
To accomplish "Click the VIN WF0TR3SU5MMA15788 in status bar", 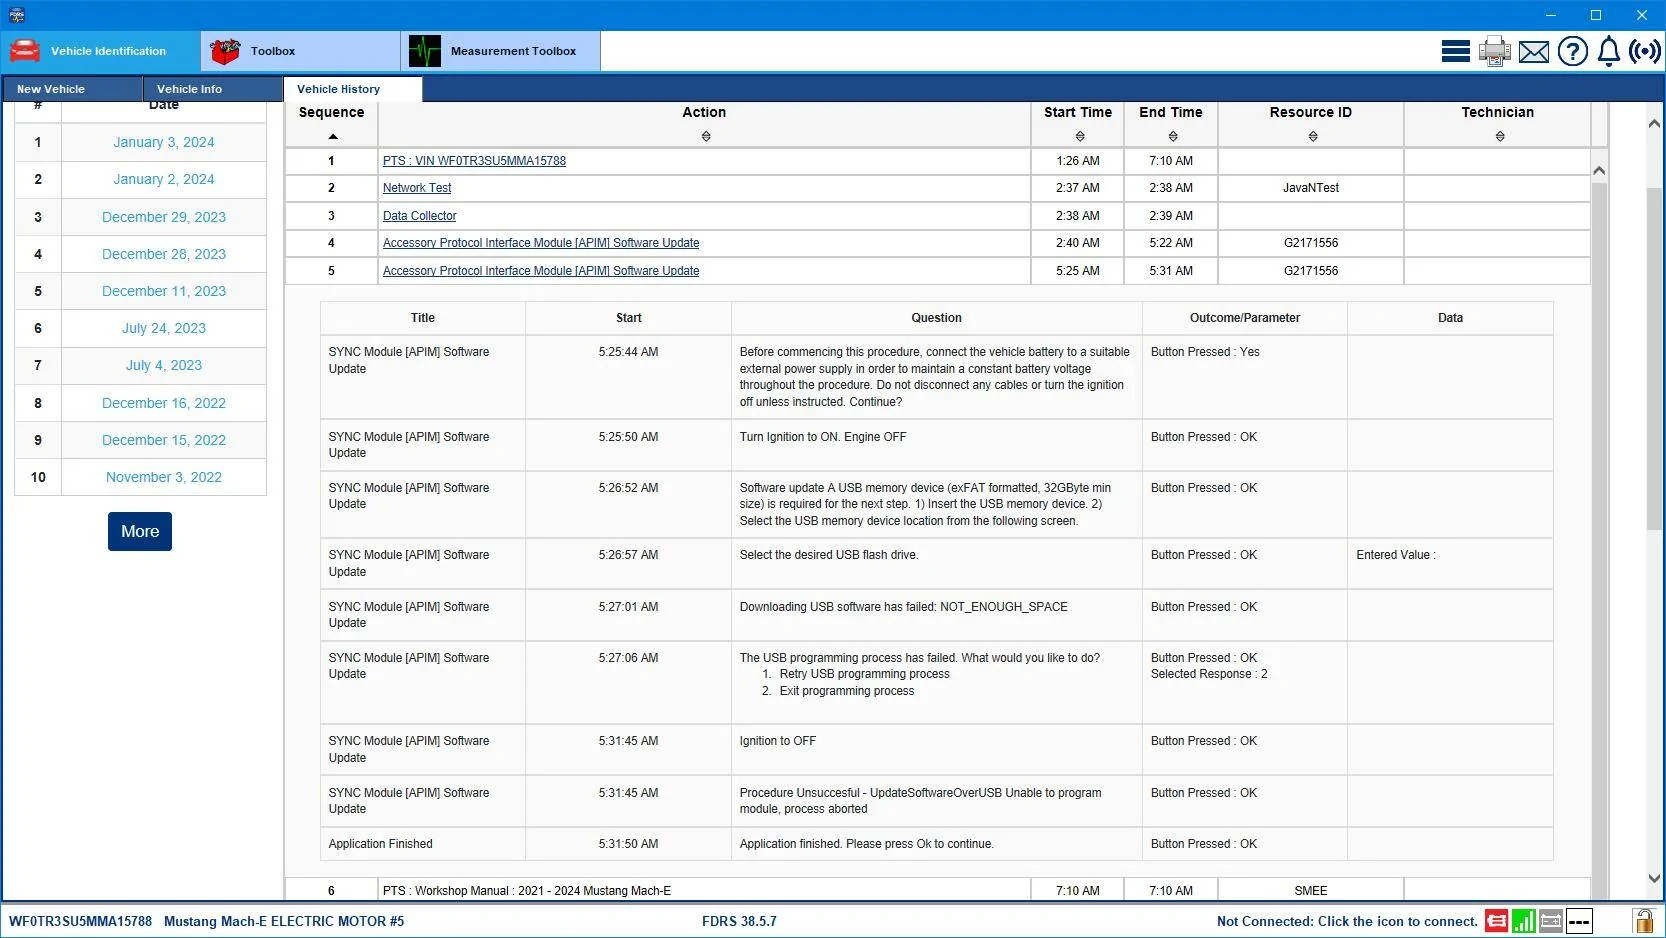I will [81, 921].
